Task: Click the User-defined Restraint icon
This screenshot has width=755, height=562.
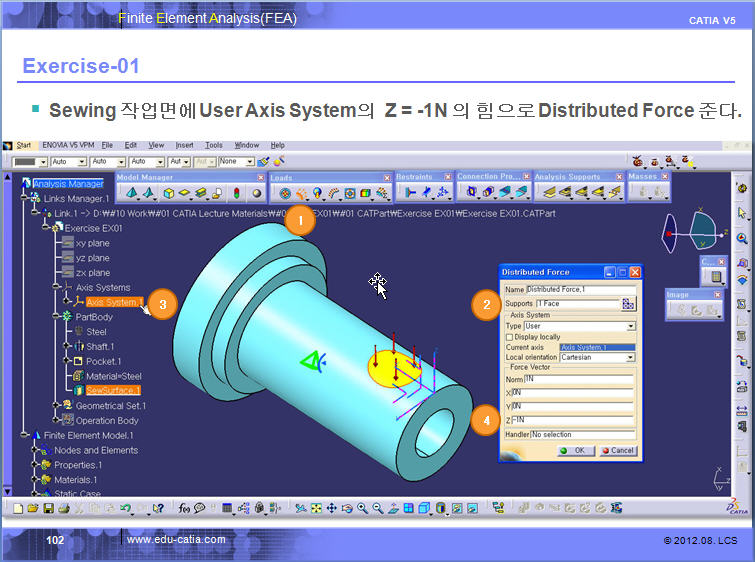Action: [442, 193]
